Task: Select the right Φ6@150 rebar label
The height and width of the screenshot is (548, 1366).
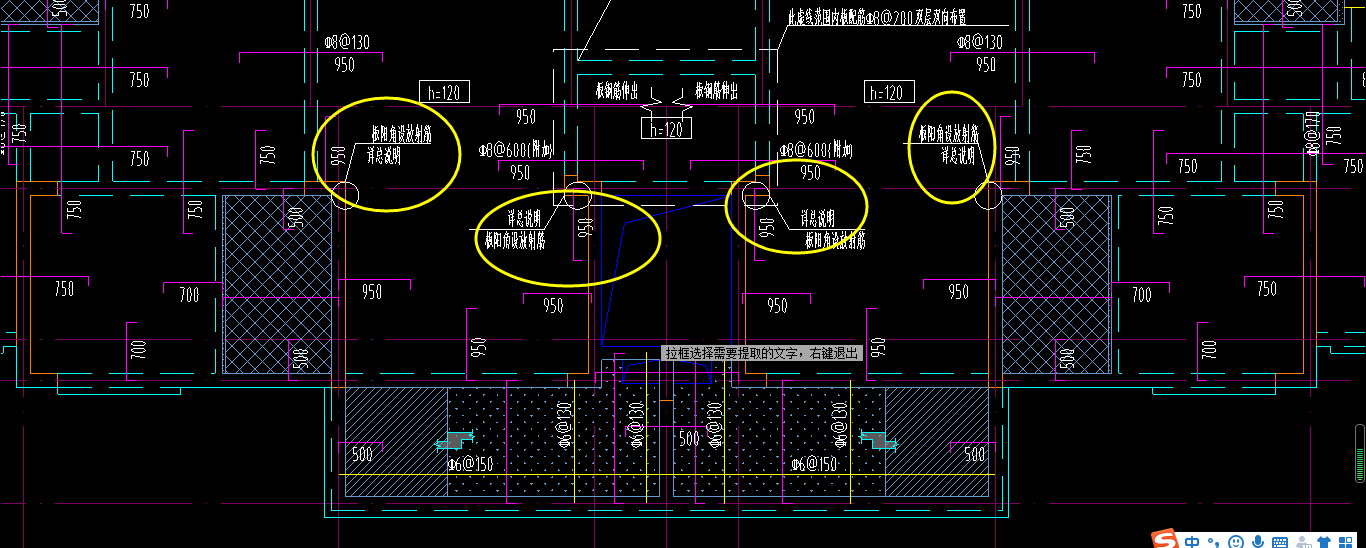Action: pyautogui.click(x=813, y=464)
